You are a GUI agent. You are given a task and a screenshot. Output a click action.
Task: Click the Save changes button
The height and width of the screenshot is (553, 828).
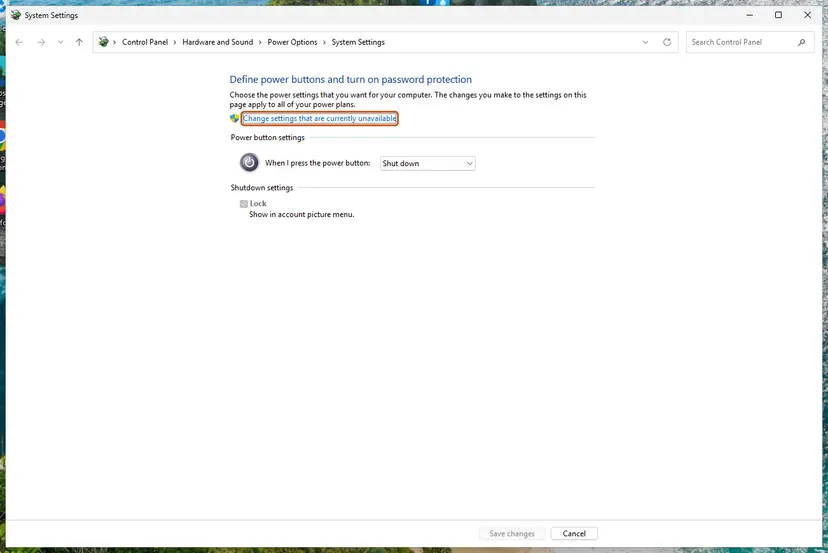[x=512, y=533]
